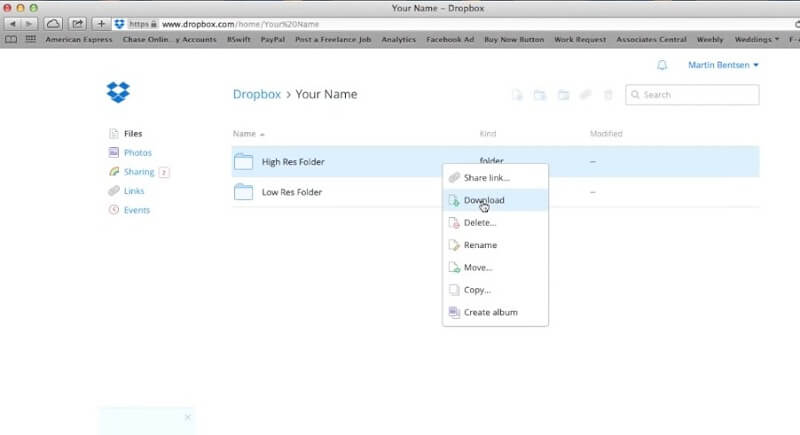
Task: Click the Files sidebar icon
Action: click(114, 134)
